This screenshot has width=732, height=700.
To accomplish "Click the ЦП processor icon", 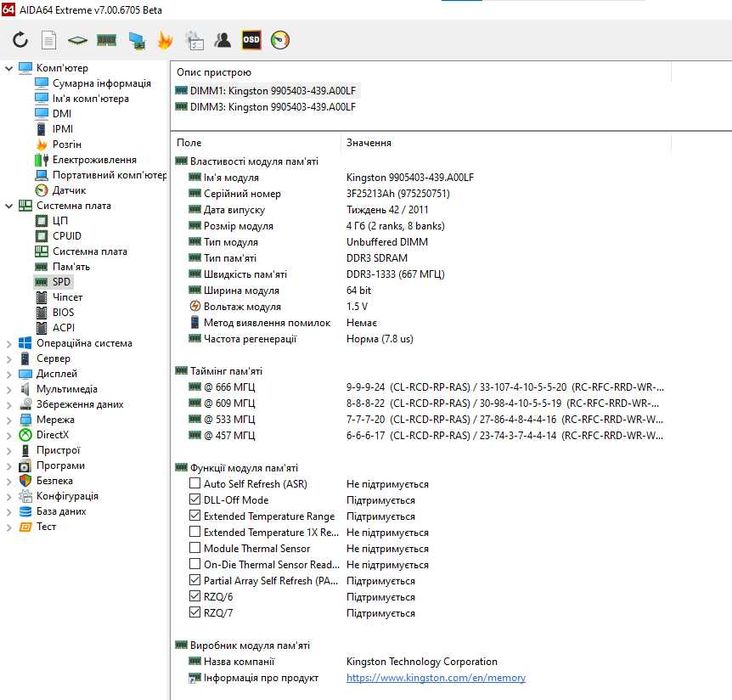I will 42,220.
